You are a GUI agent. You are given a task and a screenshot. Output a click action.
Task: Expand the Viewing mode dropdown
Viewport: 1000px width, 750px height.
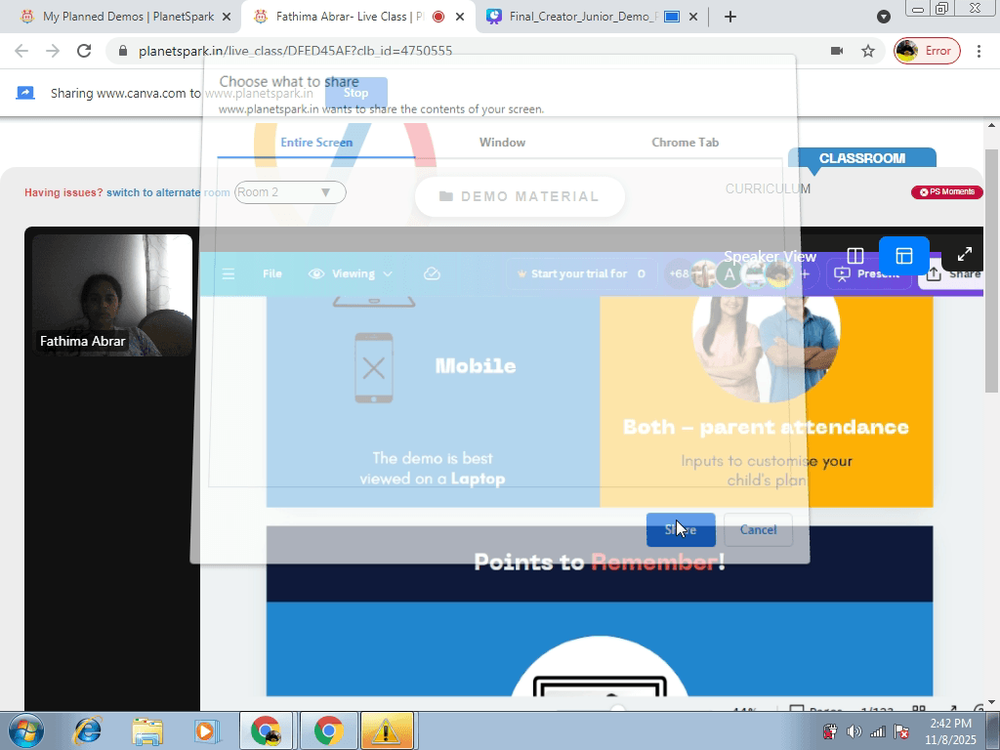tap(350, 274)
